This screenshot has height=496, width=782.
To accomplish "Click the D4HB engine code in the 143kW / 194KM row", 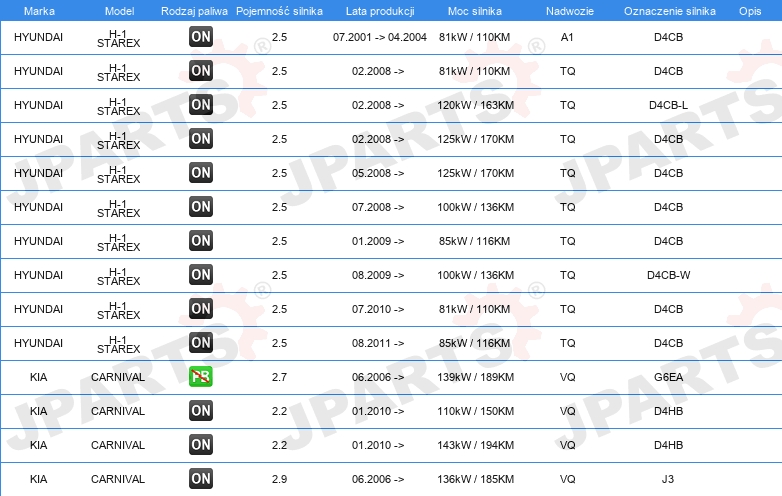I will [x=668, y=445].
